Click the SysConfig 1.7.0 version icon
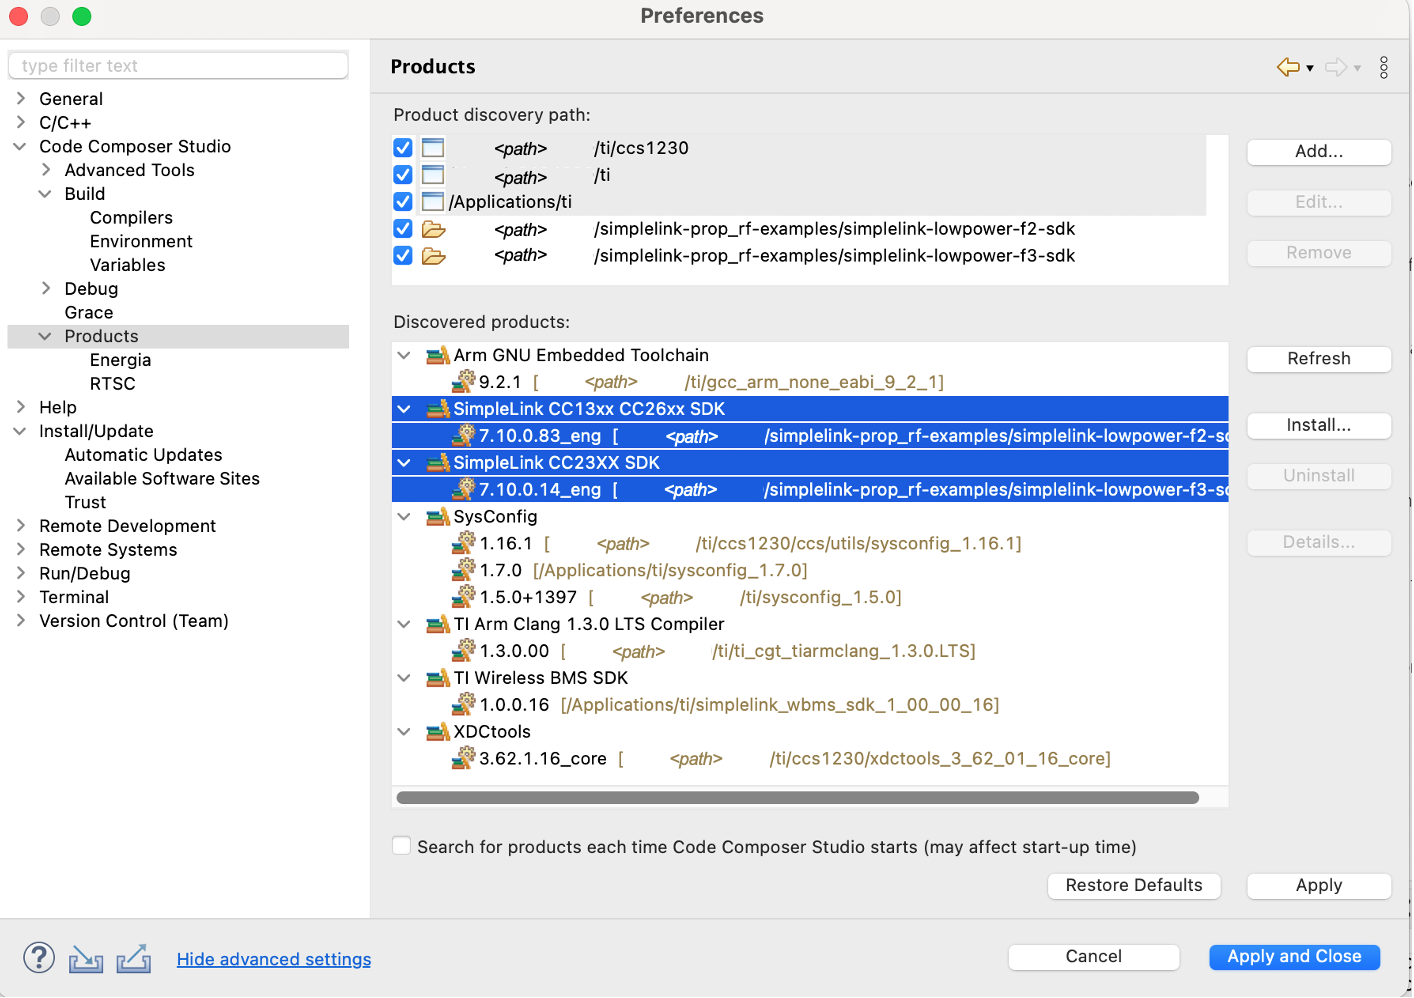 [x=463, y=570]
